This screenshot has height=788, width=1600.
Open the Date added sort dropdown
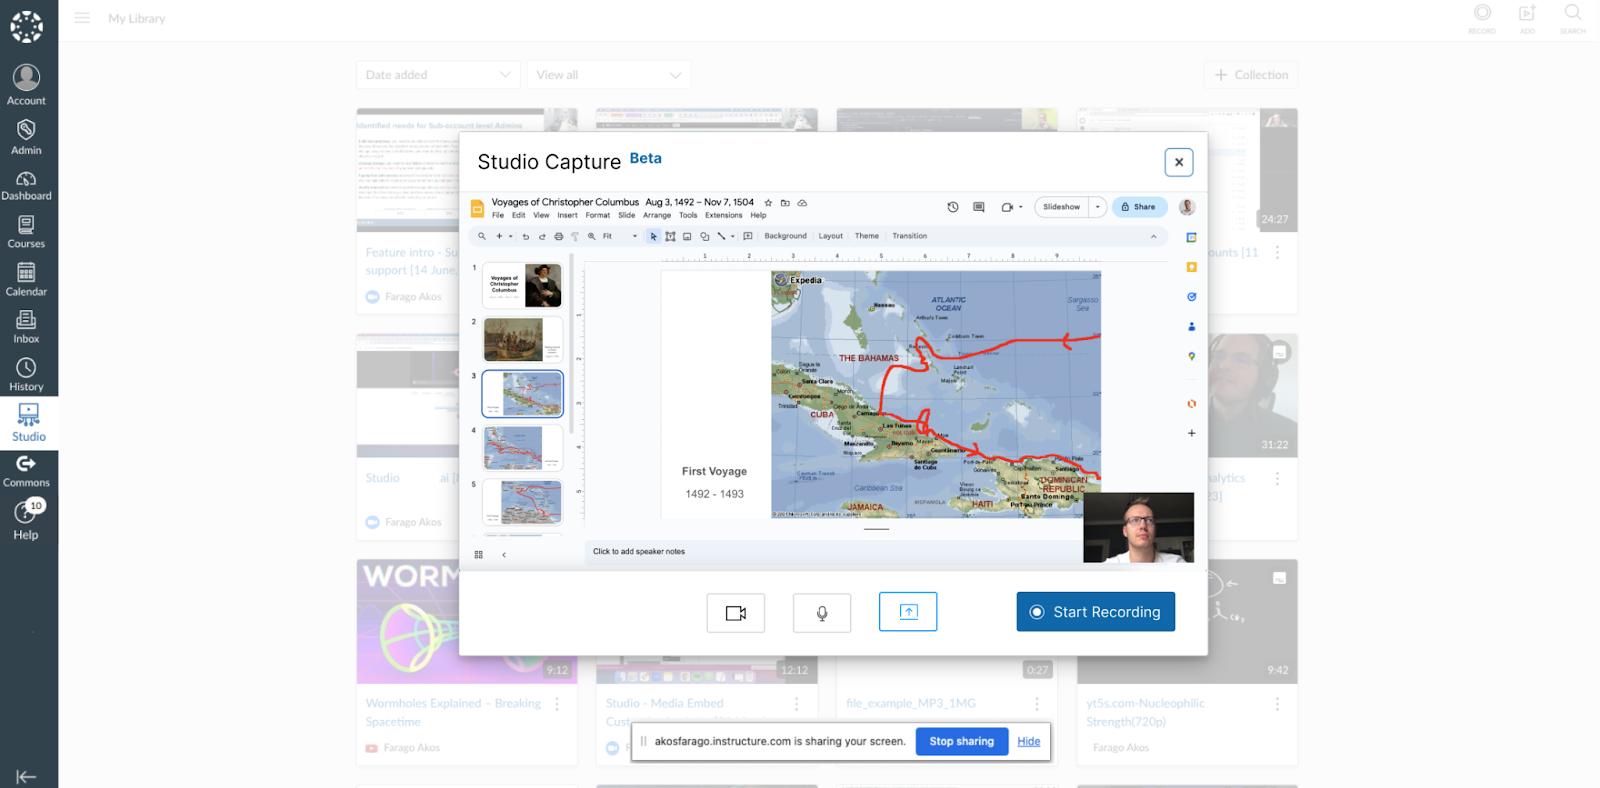pos(438,75)
